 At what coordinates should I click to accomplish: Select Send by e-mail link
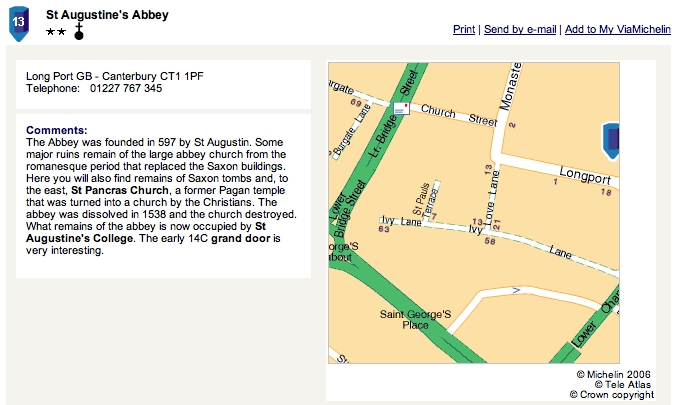tap(520, 29)
